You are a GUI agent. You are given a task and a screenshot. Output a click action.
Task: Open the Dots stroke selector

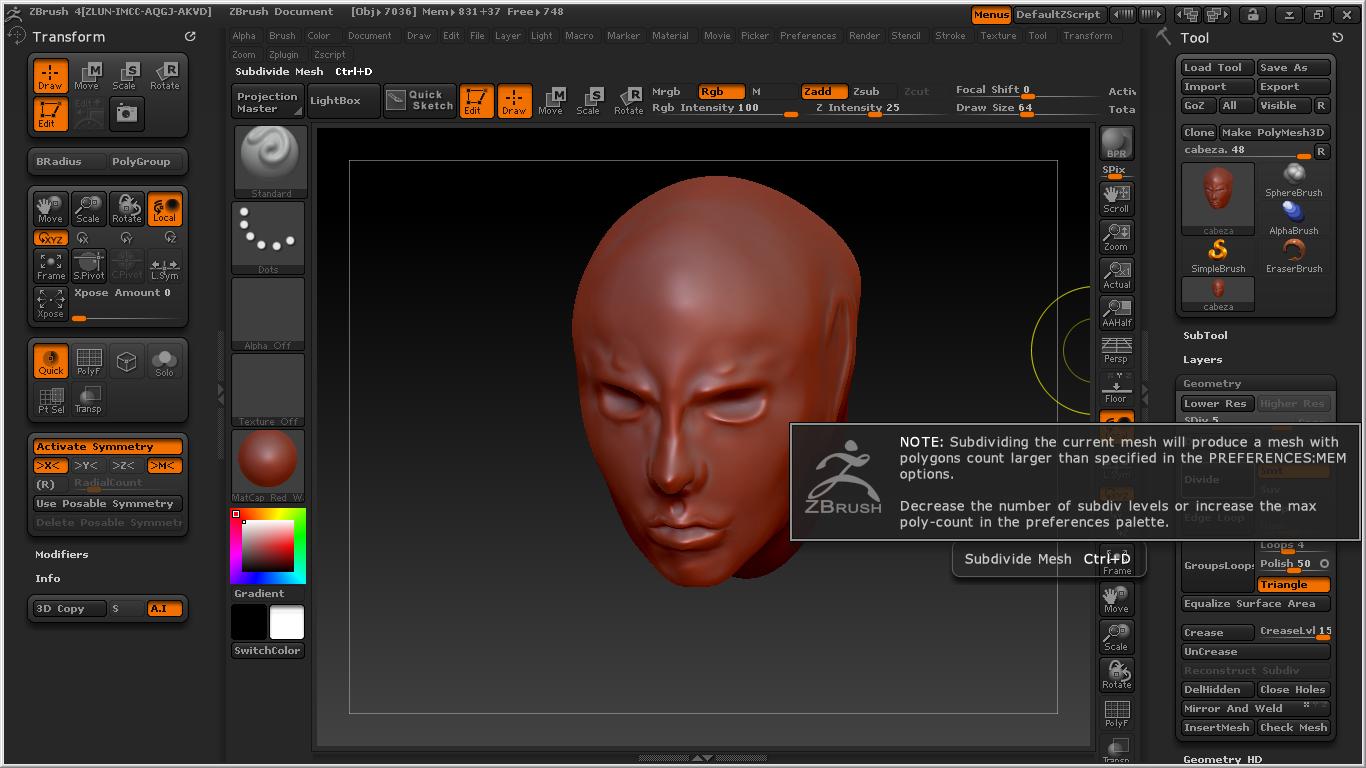point(268,238)
